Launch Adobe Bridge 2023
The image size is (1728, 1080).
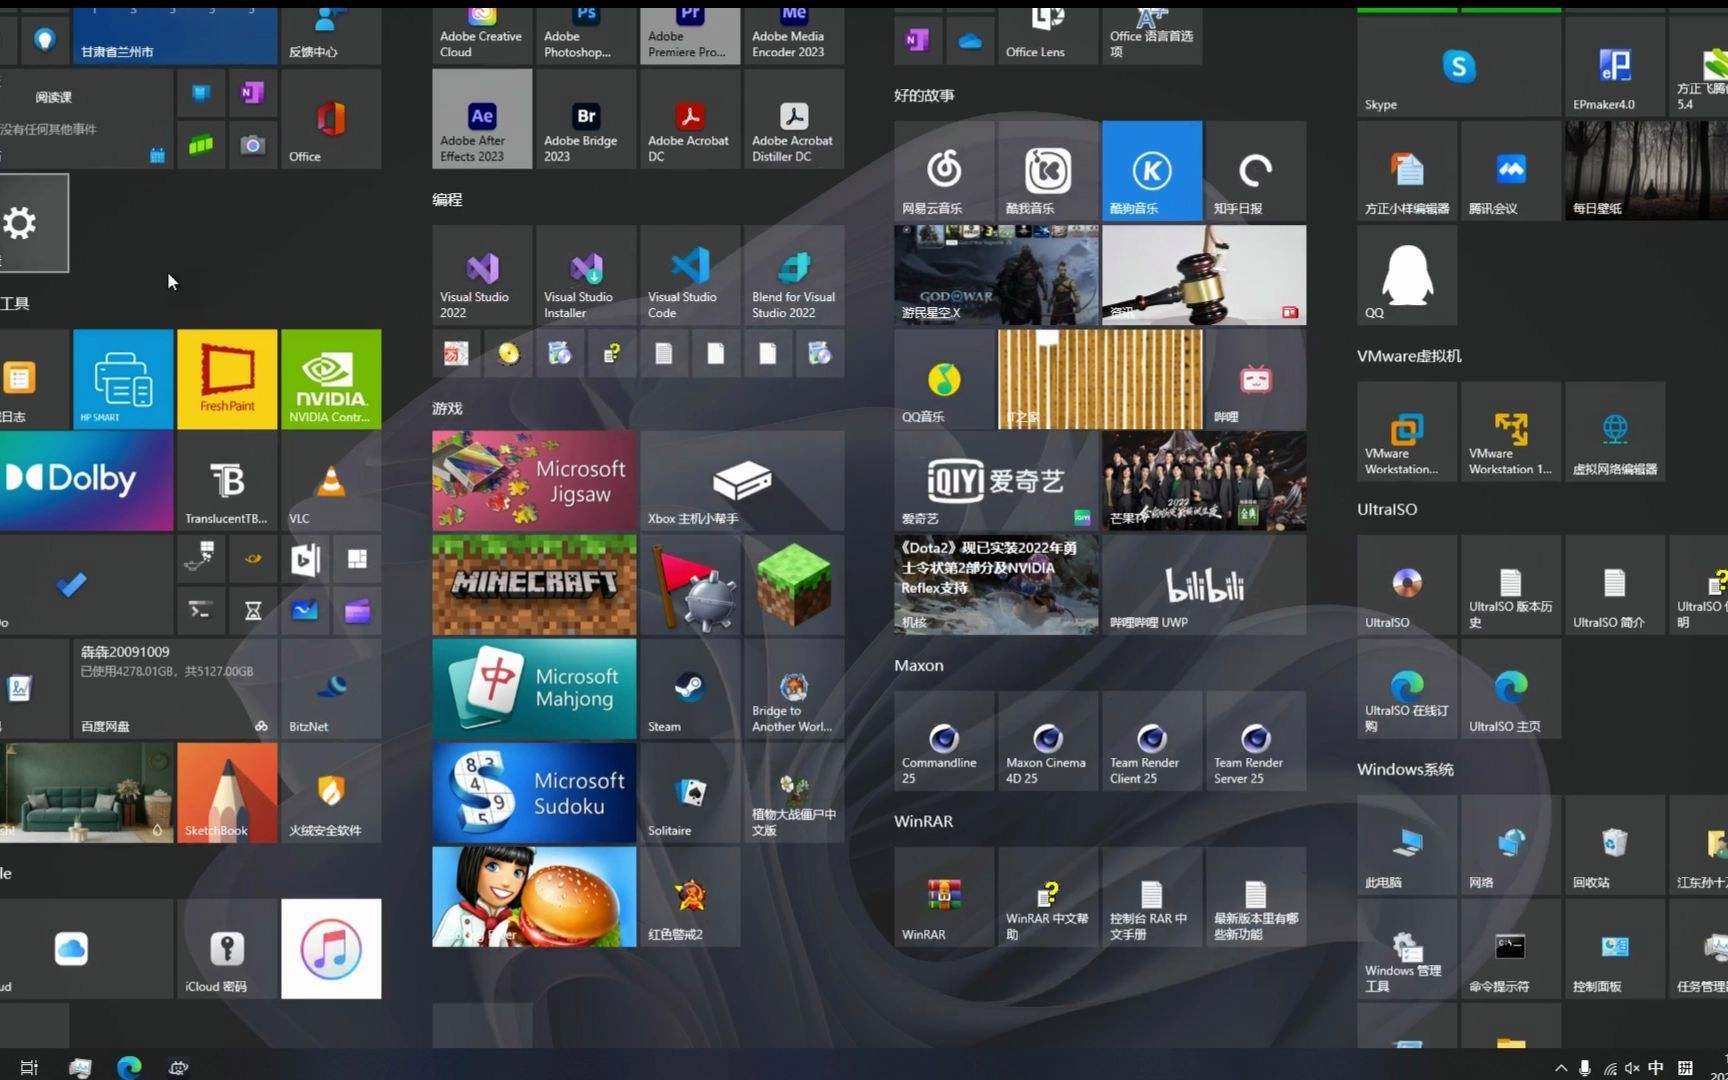(x=586, y=119)
